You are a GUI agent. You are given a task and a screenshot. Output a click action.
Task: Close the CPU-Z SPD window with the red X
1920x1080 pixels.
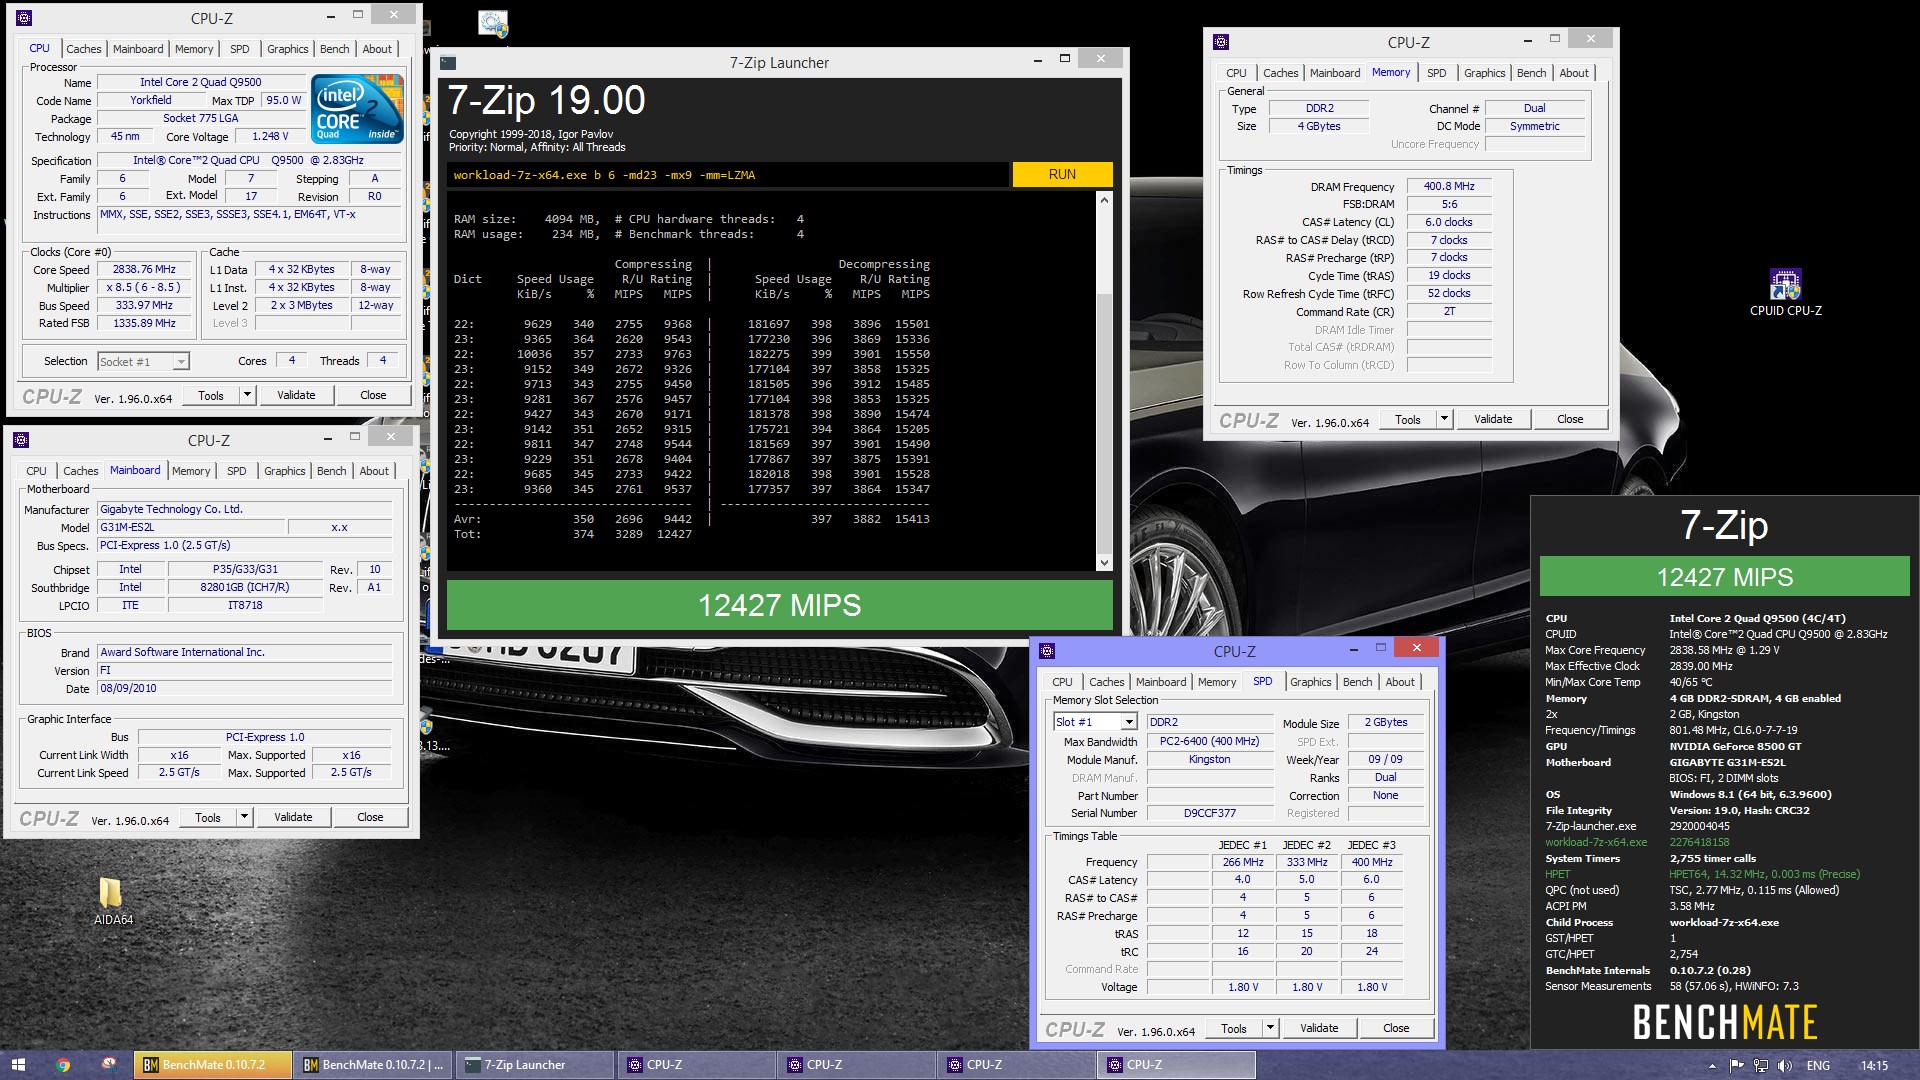(x=1416, y=648)
